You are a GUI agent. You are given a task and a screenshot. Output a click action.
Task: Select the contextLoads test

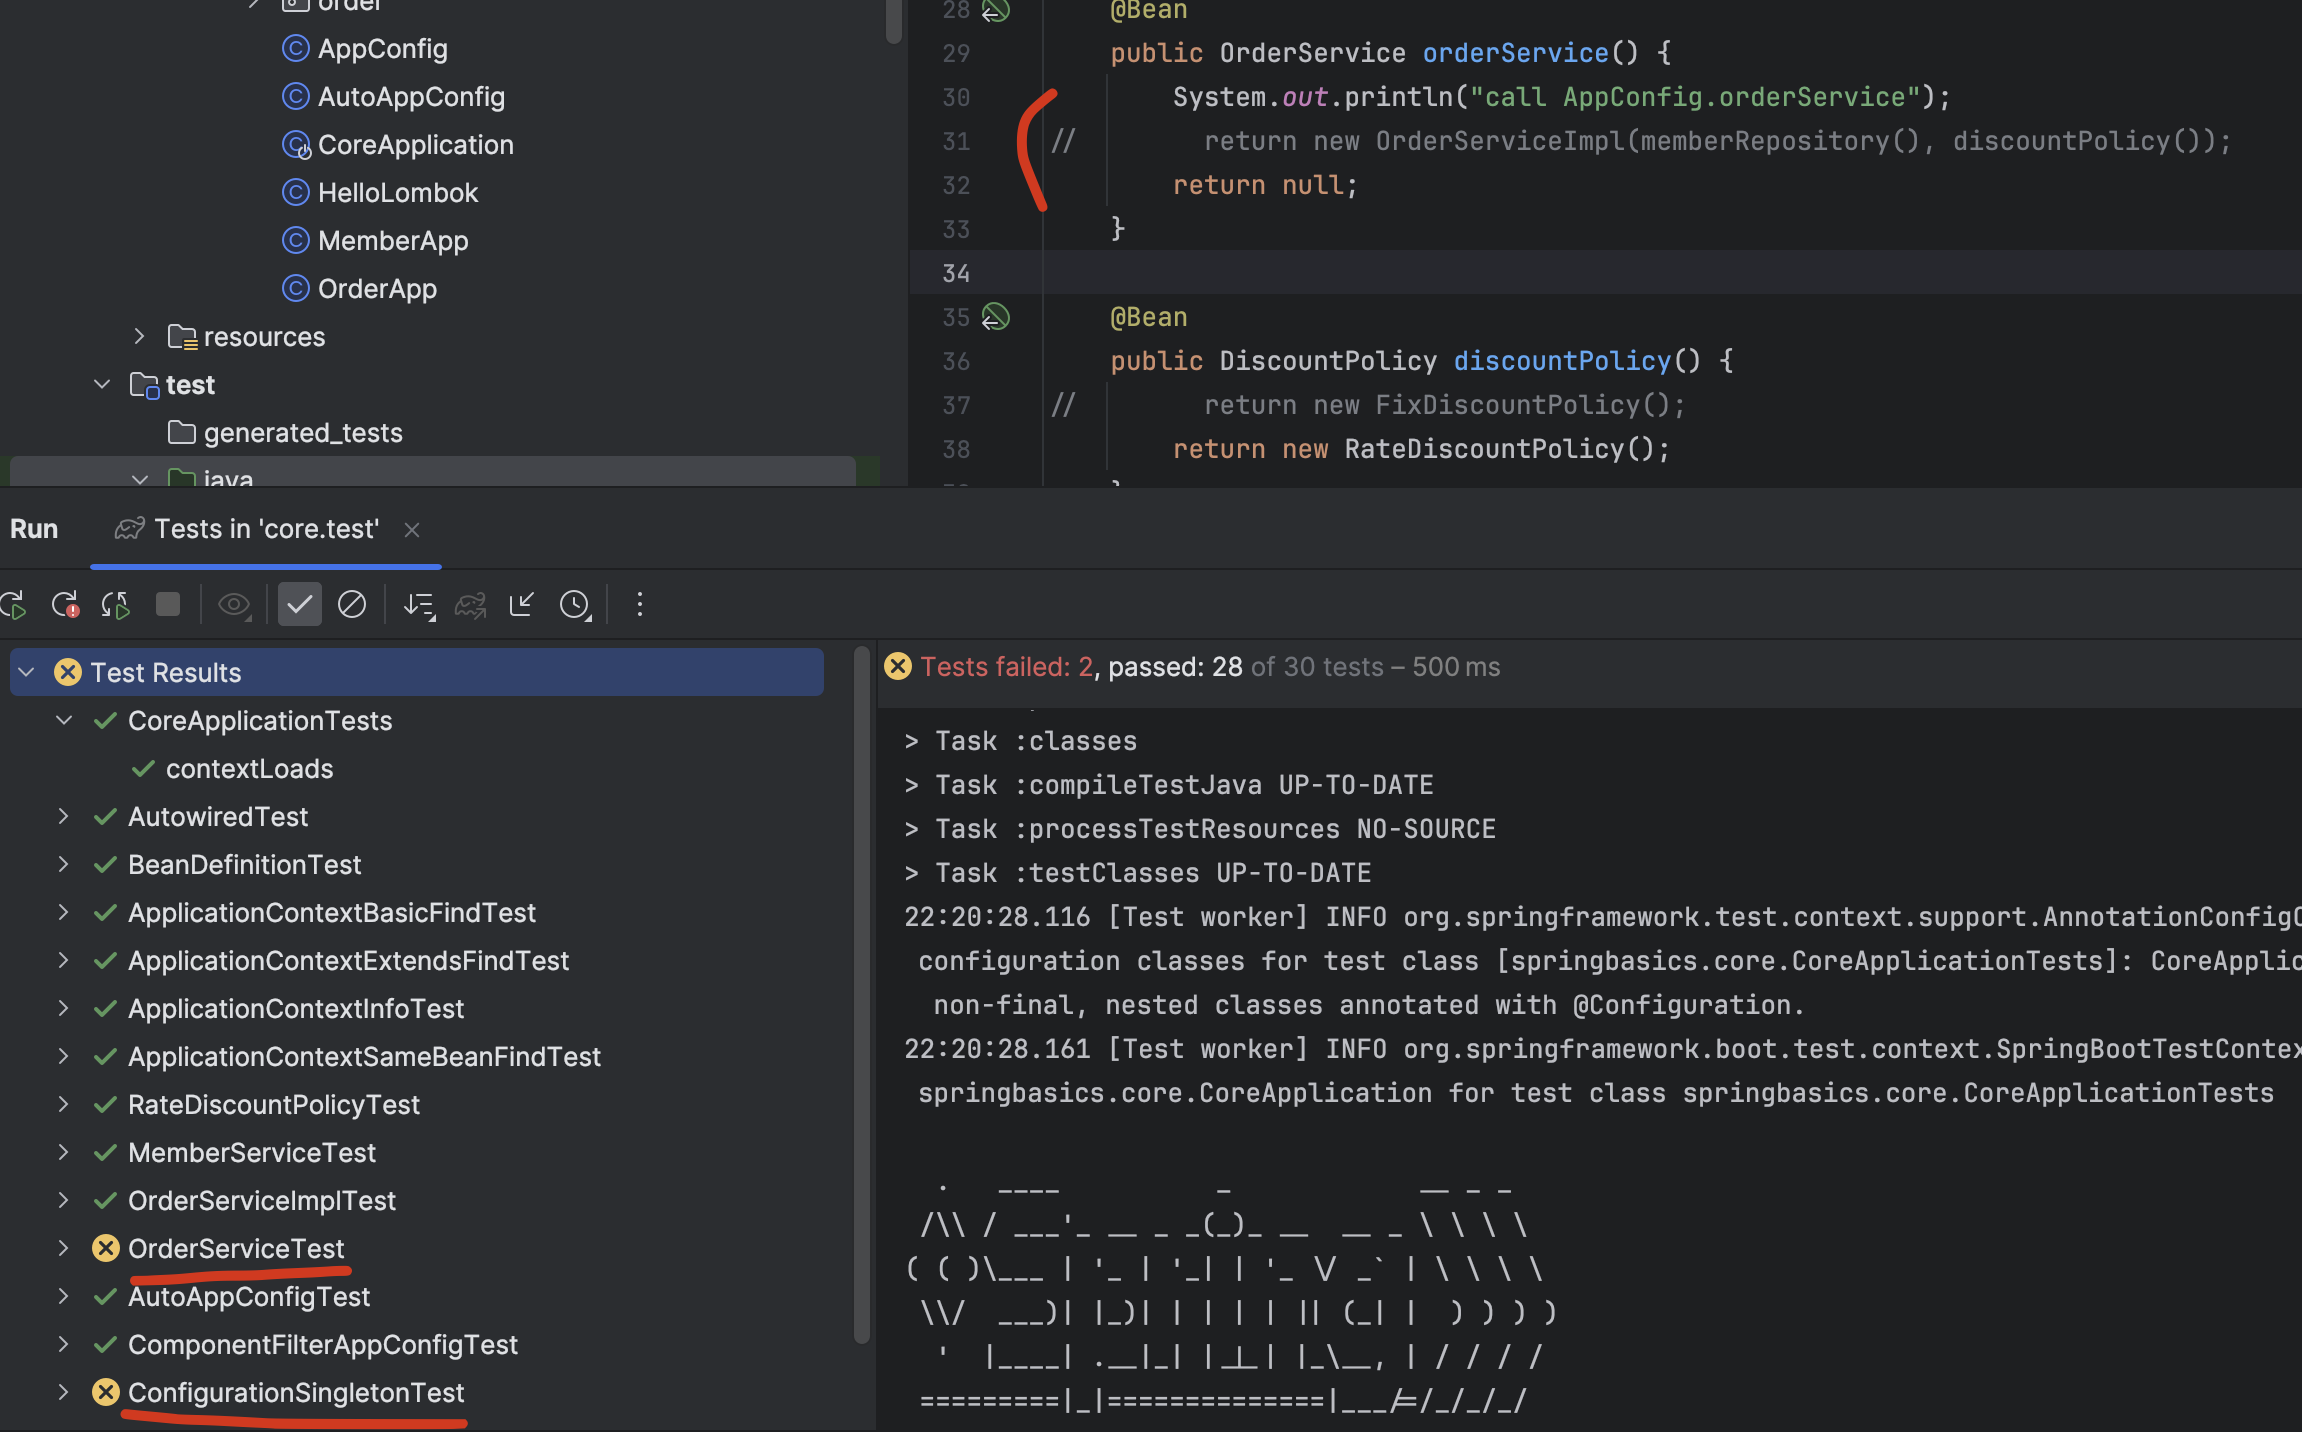(249, 769)
